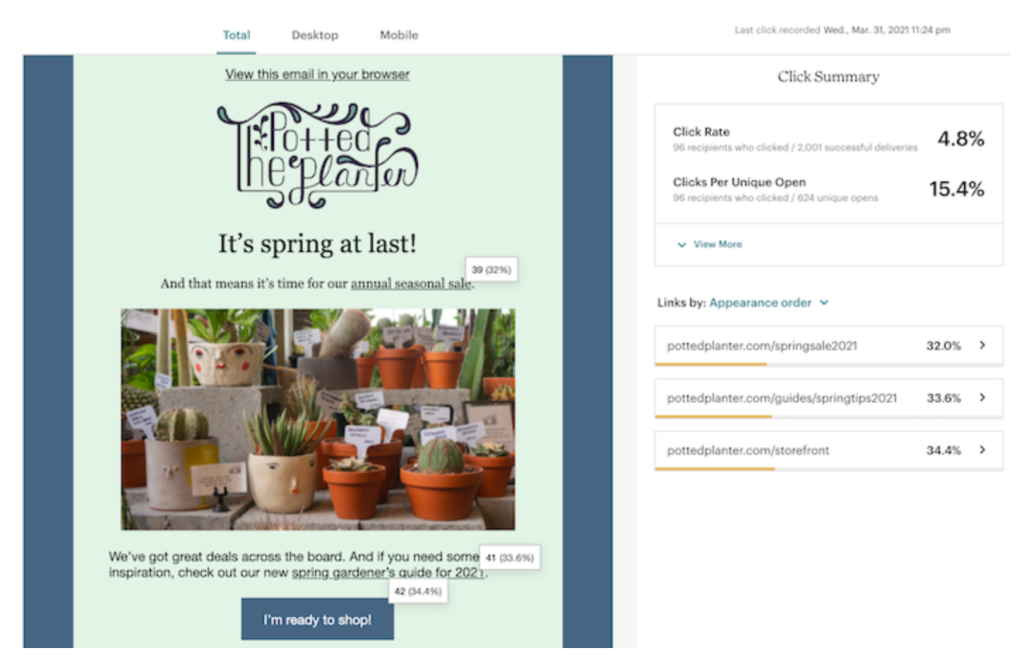Expand View More chevron in Click Summary
This screenshot has width=1024, height=665.
tap(682, 244)
